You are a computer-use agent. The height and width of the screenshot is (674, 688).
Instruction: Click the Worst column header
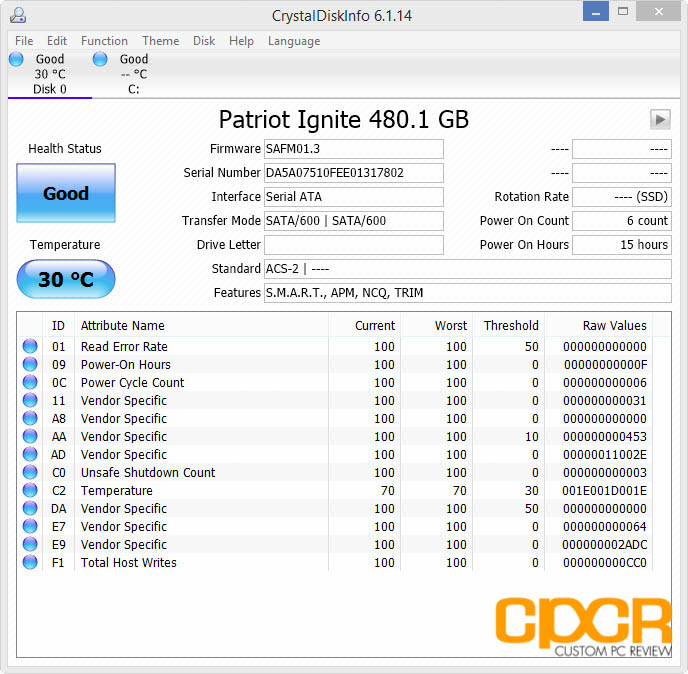point(436,326)
